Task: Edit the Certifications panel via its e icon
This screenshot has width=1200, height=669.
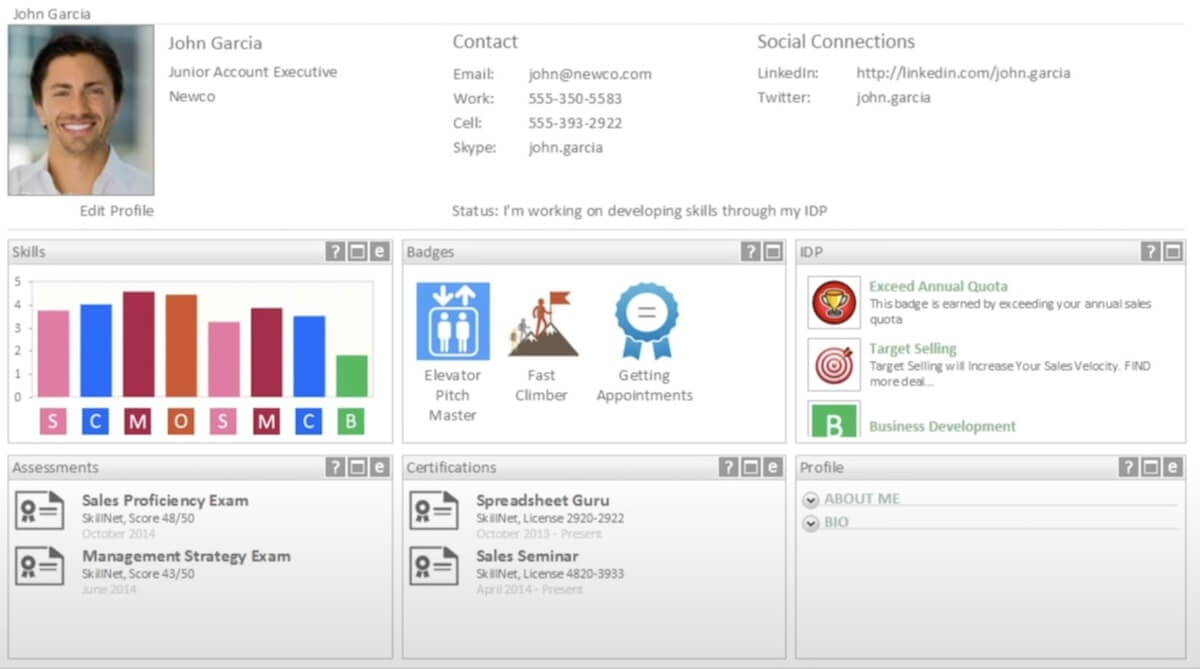Action: [x=773, y=467]
